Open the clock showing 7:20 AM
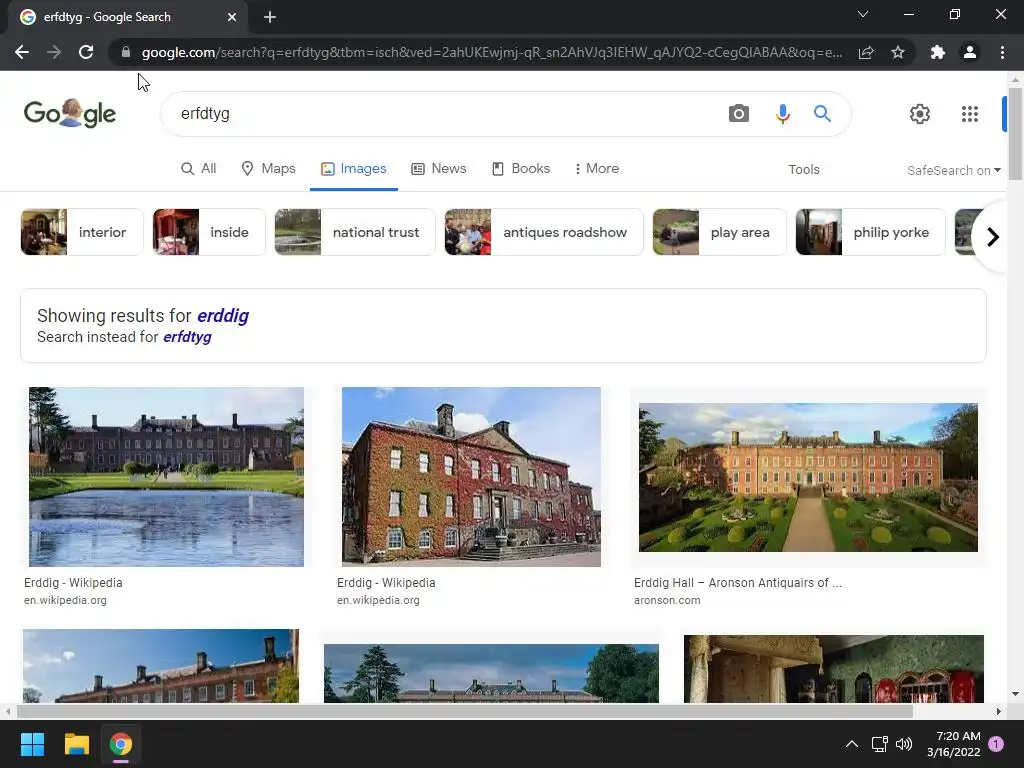This screenshot has height=768, width=1024. [954, 744]
